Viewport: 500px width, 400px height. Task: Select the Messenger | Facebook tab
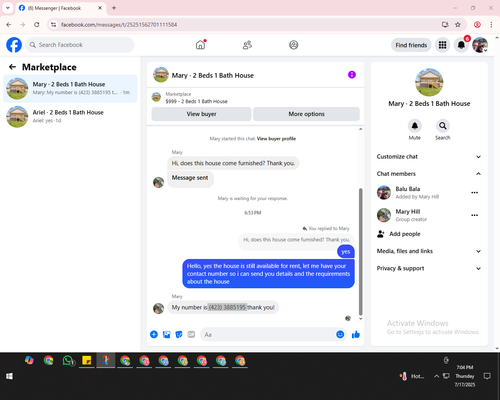click(x=61, y=8)
